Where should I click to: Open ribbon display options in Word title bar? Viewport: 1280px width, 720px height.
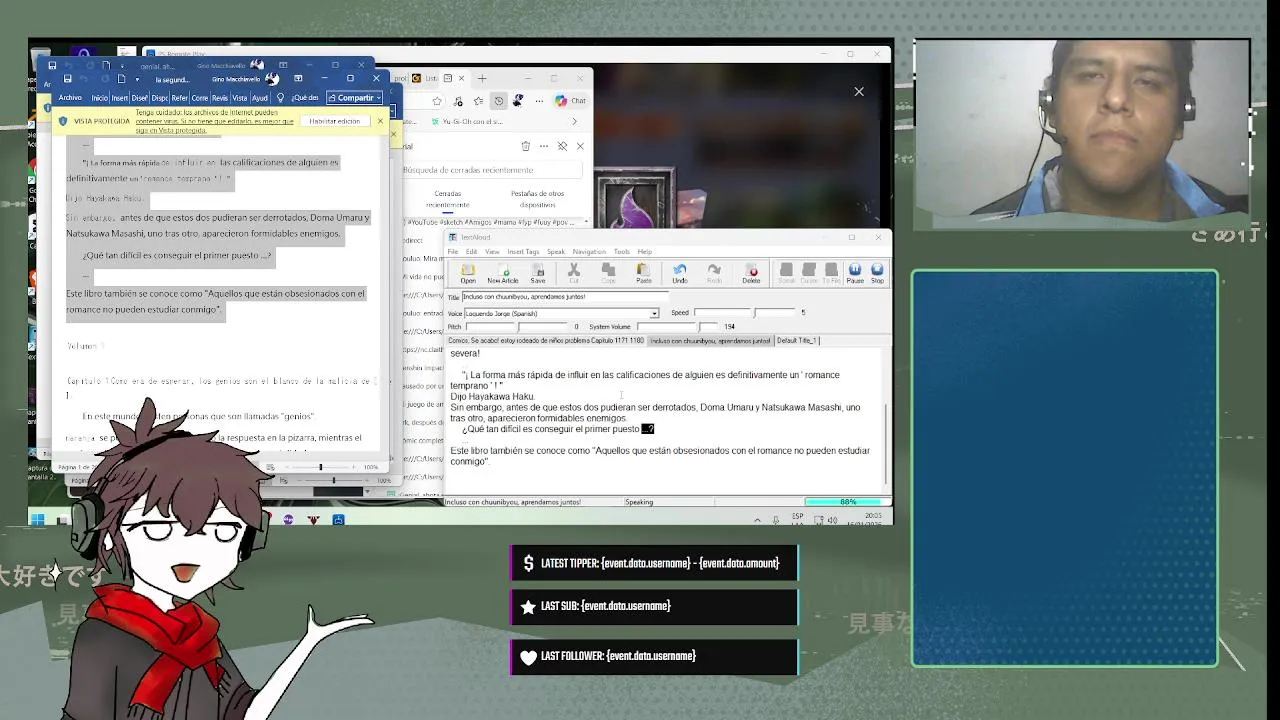(x=299, y=79)
